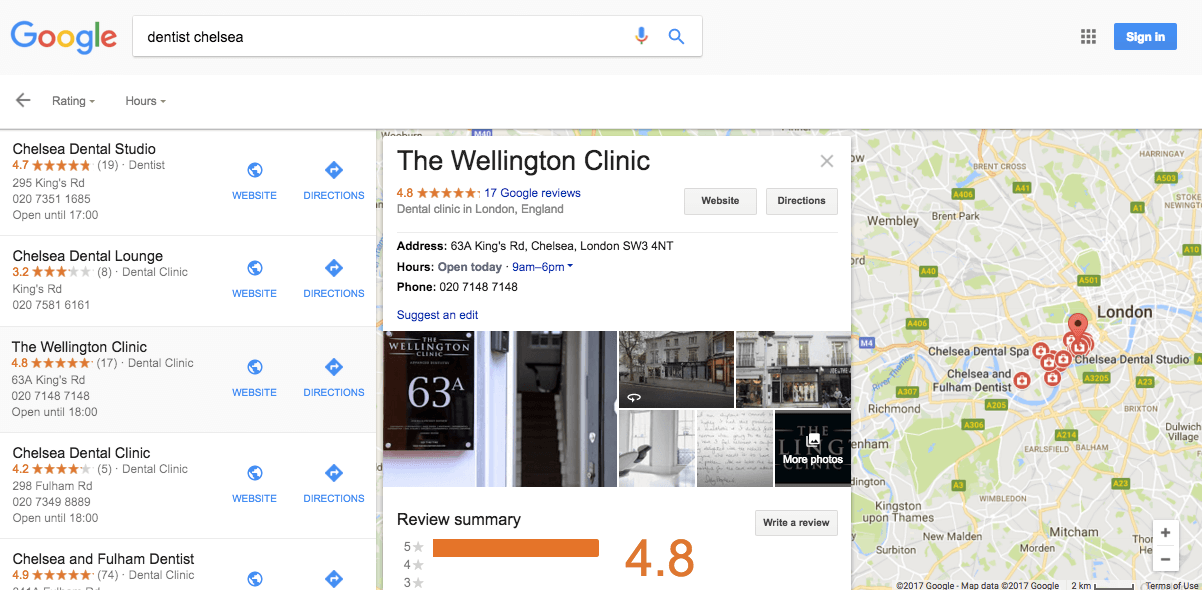Go back using the left arrow
Viewport: 1202px width, 590px height.
(23, 100)
